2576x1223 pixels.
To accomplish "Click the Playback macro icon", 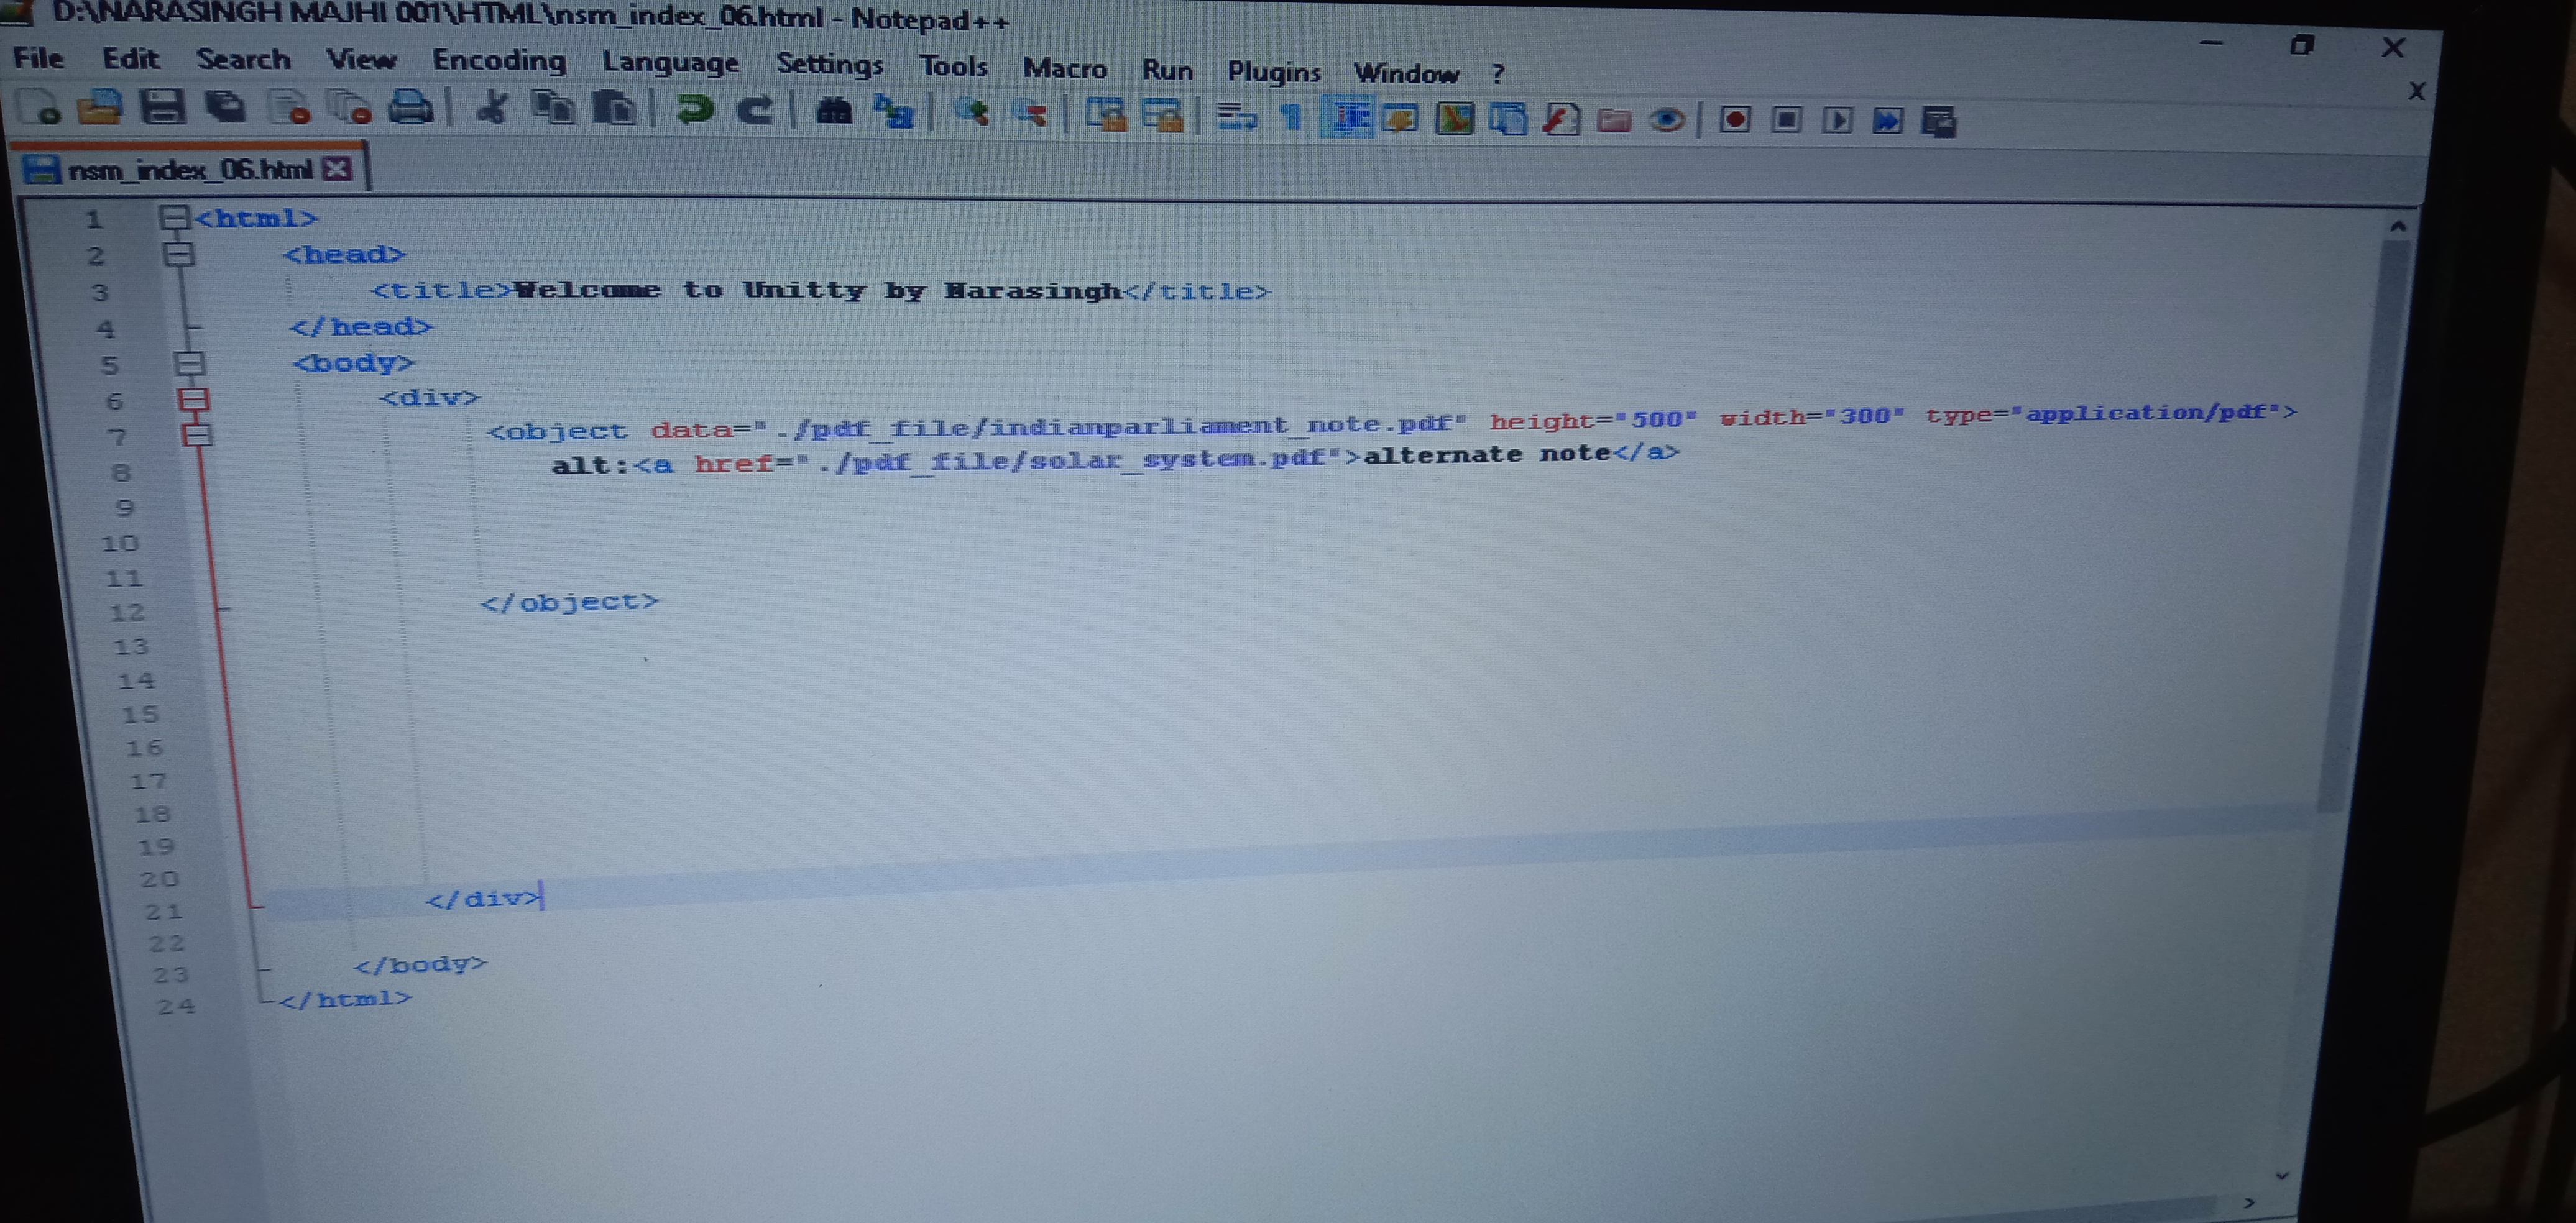I will point(1837,121).
